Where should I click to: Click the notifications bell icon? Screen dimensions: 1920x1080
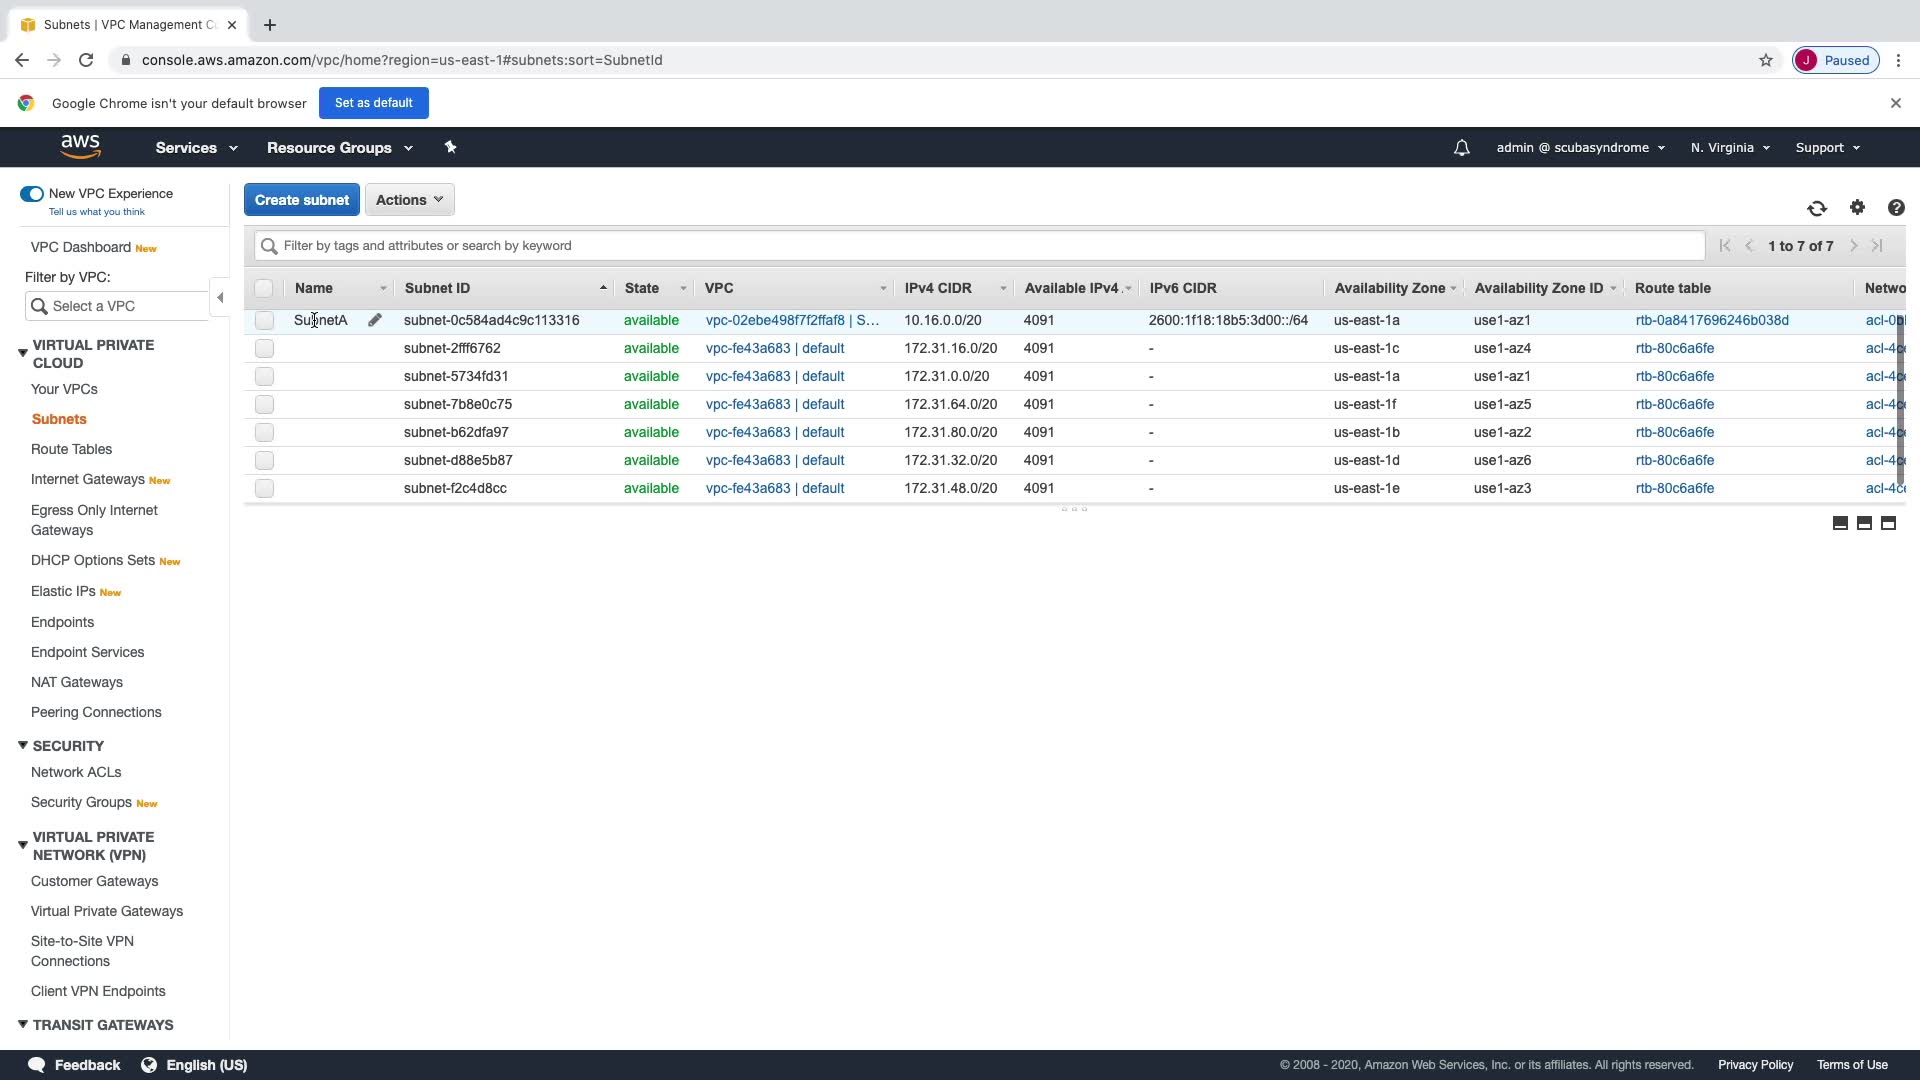pos(1461,148)
